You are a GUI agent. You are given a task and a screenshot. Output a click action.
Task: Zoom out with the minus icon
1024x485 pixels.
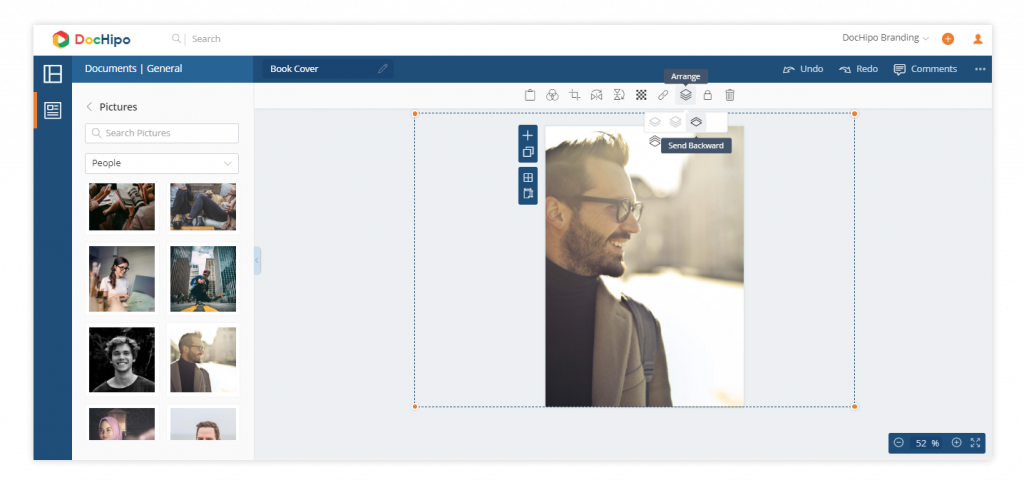pyautogui.click(x=899, y=443)
